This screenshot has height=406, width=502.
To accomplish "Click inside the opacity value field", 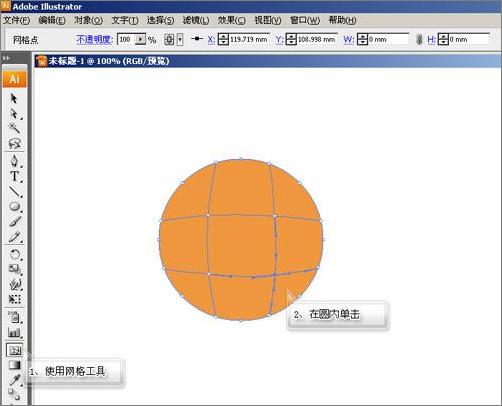I will tap(126, 39).
